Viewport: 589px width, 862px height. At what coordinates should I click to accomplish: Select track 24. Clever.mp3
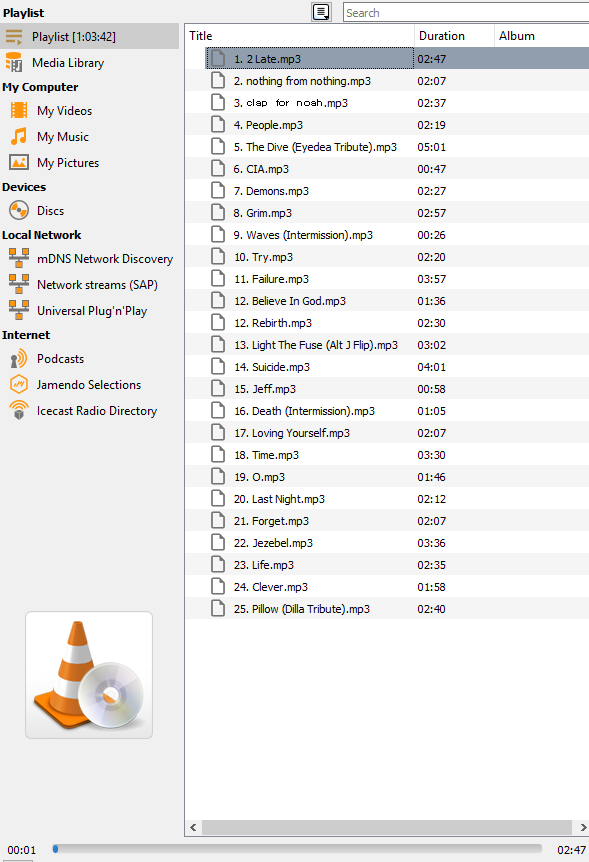(x=387, y=587)
